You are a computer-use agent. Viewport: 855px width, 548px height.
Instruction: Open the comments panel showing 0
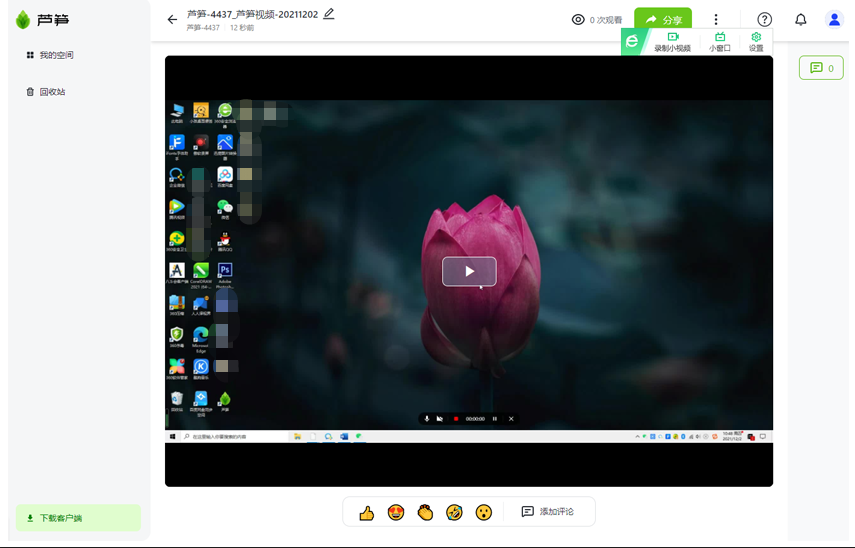pos(821,68)
